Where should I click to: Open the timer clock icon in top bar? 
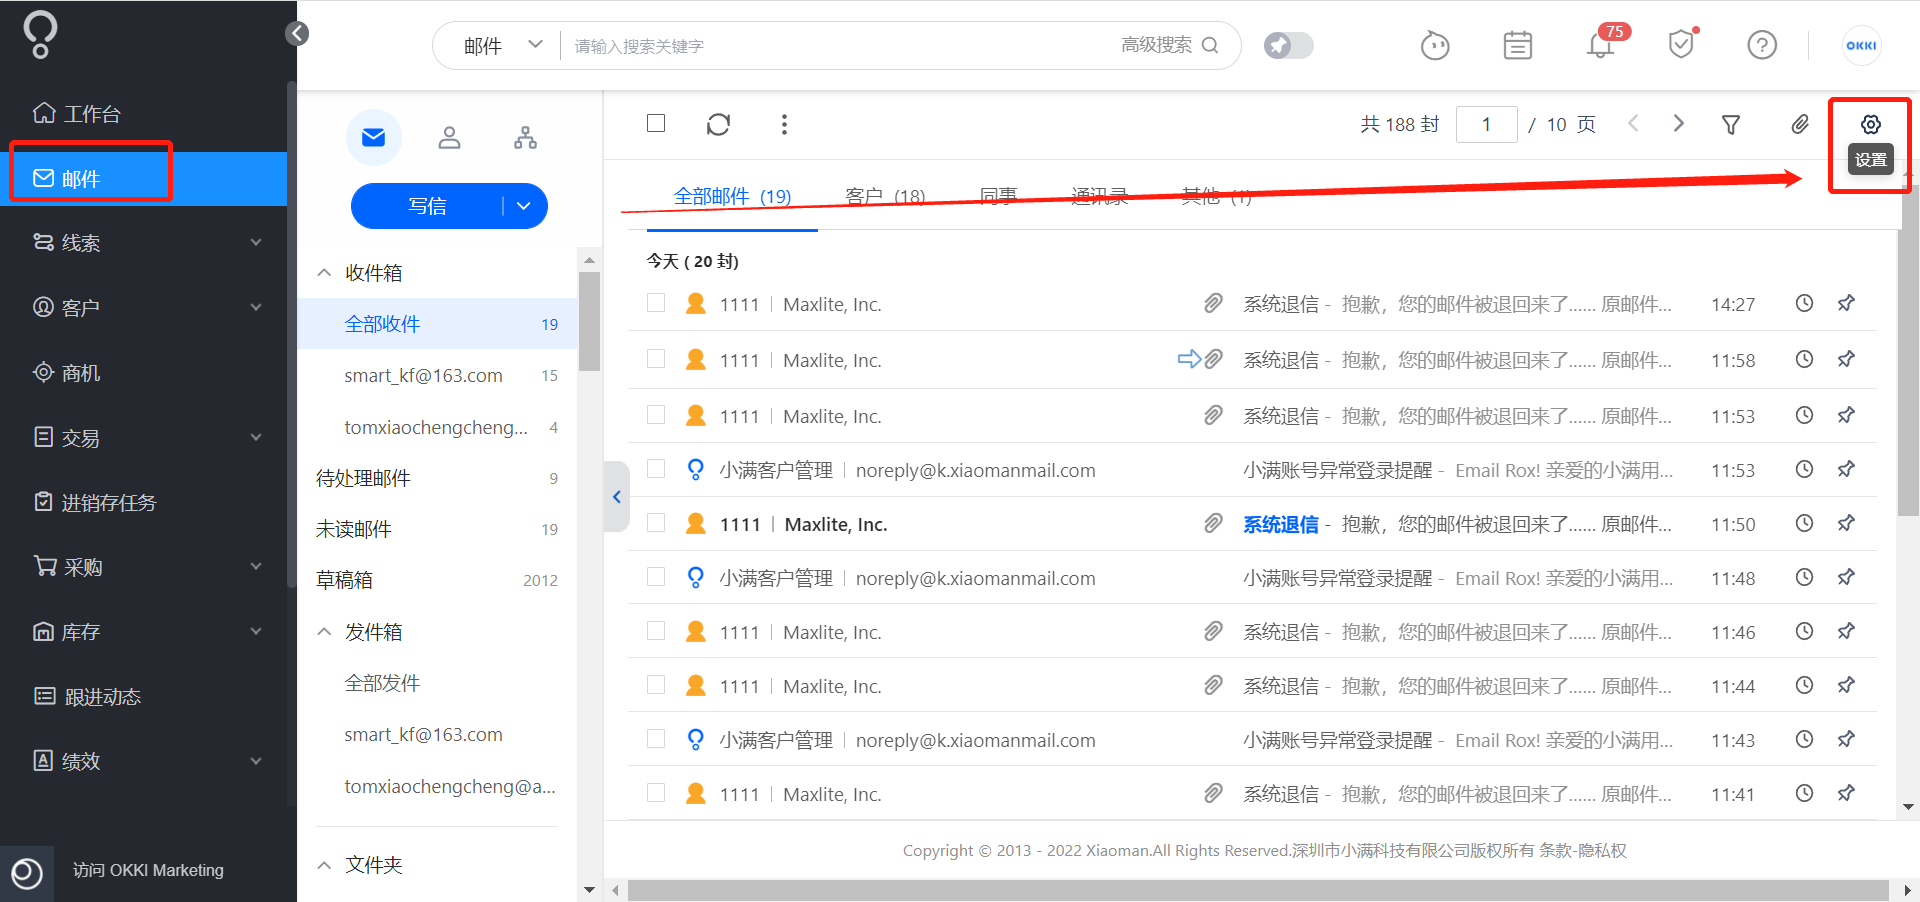[x=1435, y=45]
